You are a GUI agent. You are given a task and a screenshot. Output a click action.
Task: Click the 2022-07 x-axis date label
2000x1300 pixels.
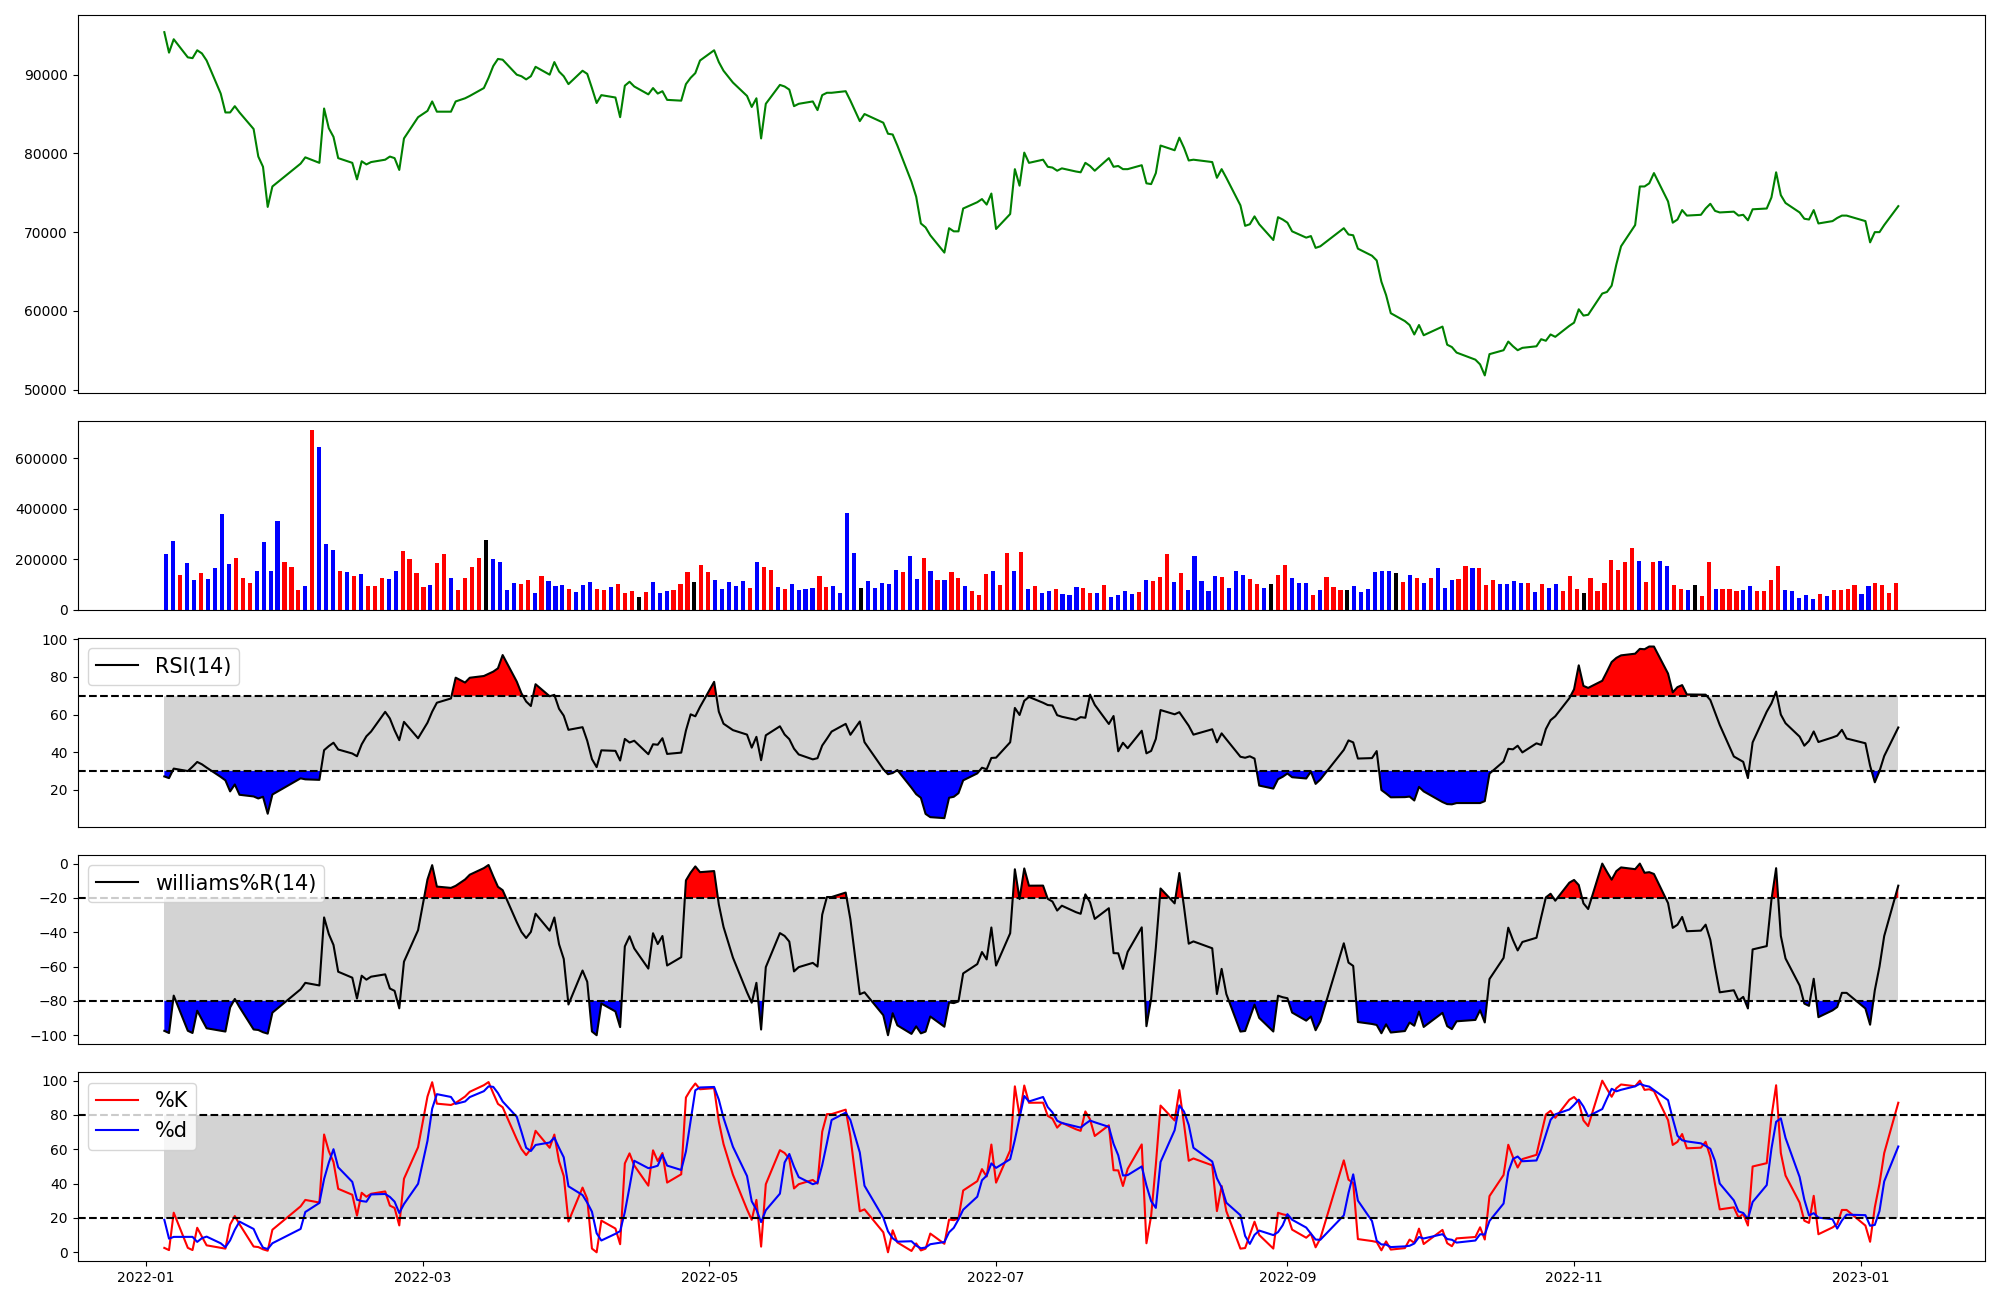[x=996, y=1277]
